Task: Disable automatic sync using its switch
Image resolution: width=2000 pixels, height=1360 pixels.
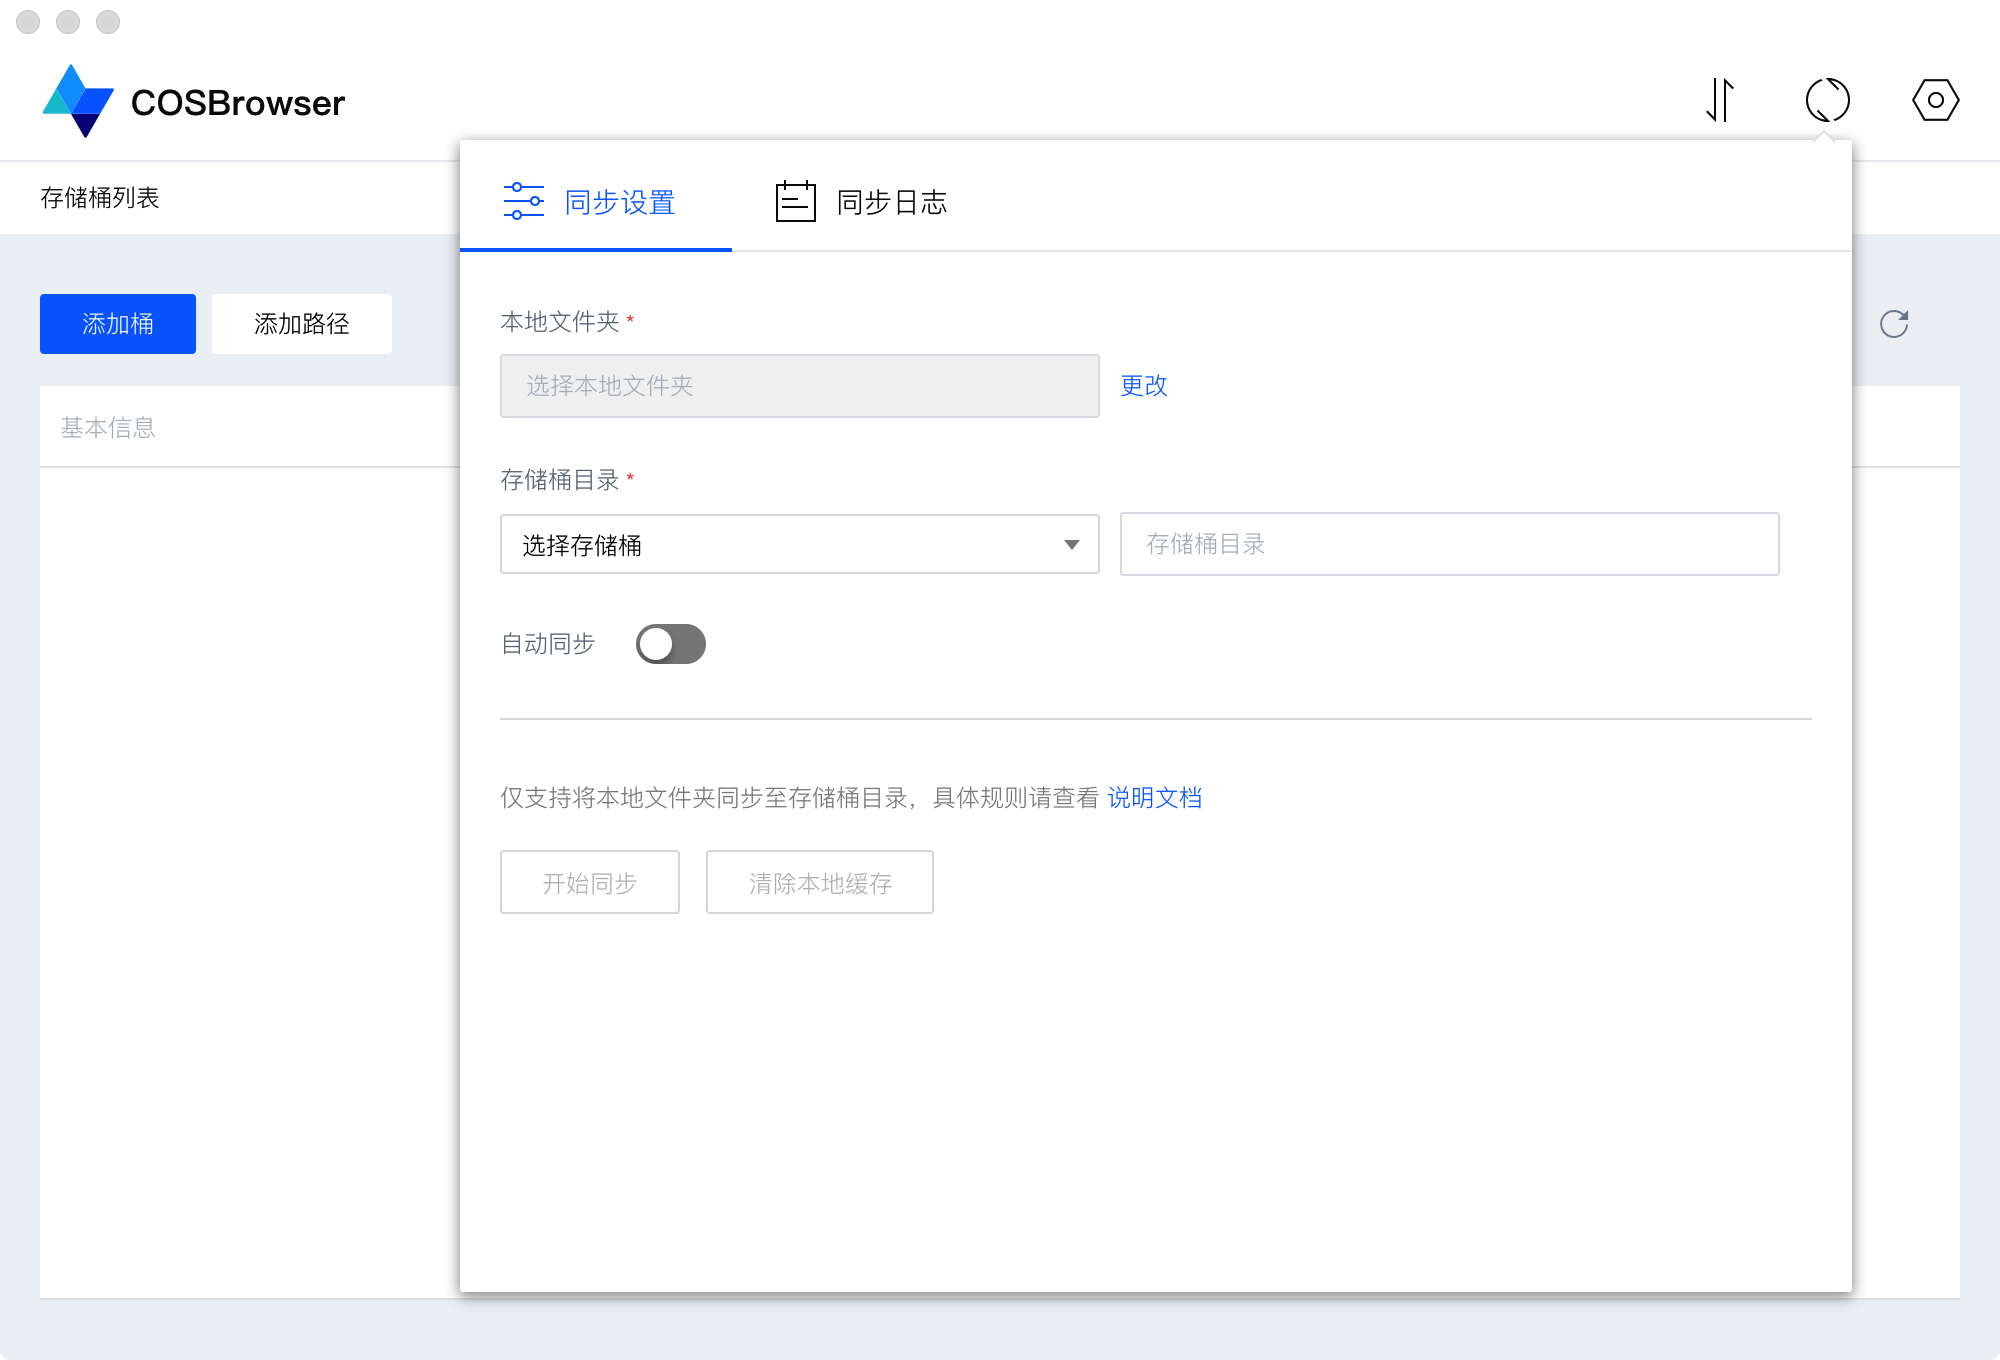Action: 671,645
